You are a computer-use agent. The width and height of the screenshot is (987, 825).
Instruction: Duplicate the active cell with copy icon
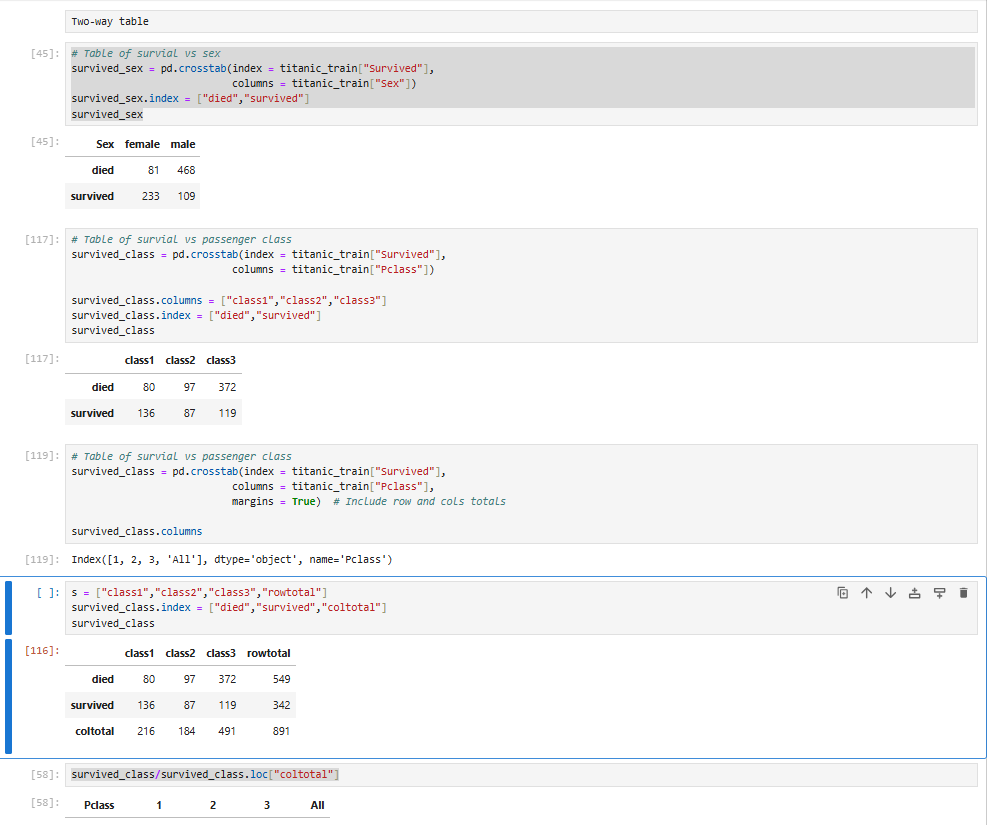click(842, 593)
